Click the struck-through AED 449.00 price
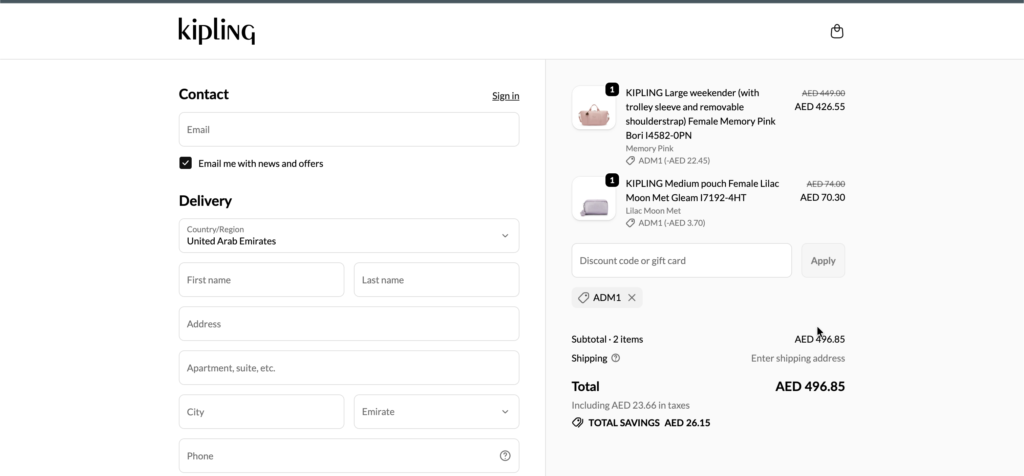This screenshot has width=1024, height=476. 824,93
